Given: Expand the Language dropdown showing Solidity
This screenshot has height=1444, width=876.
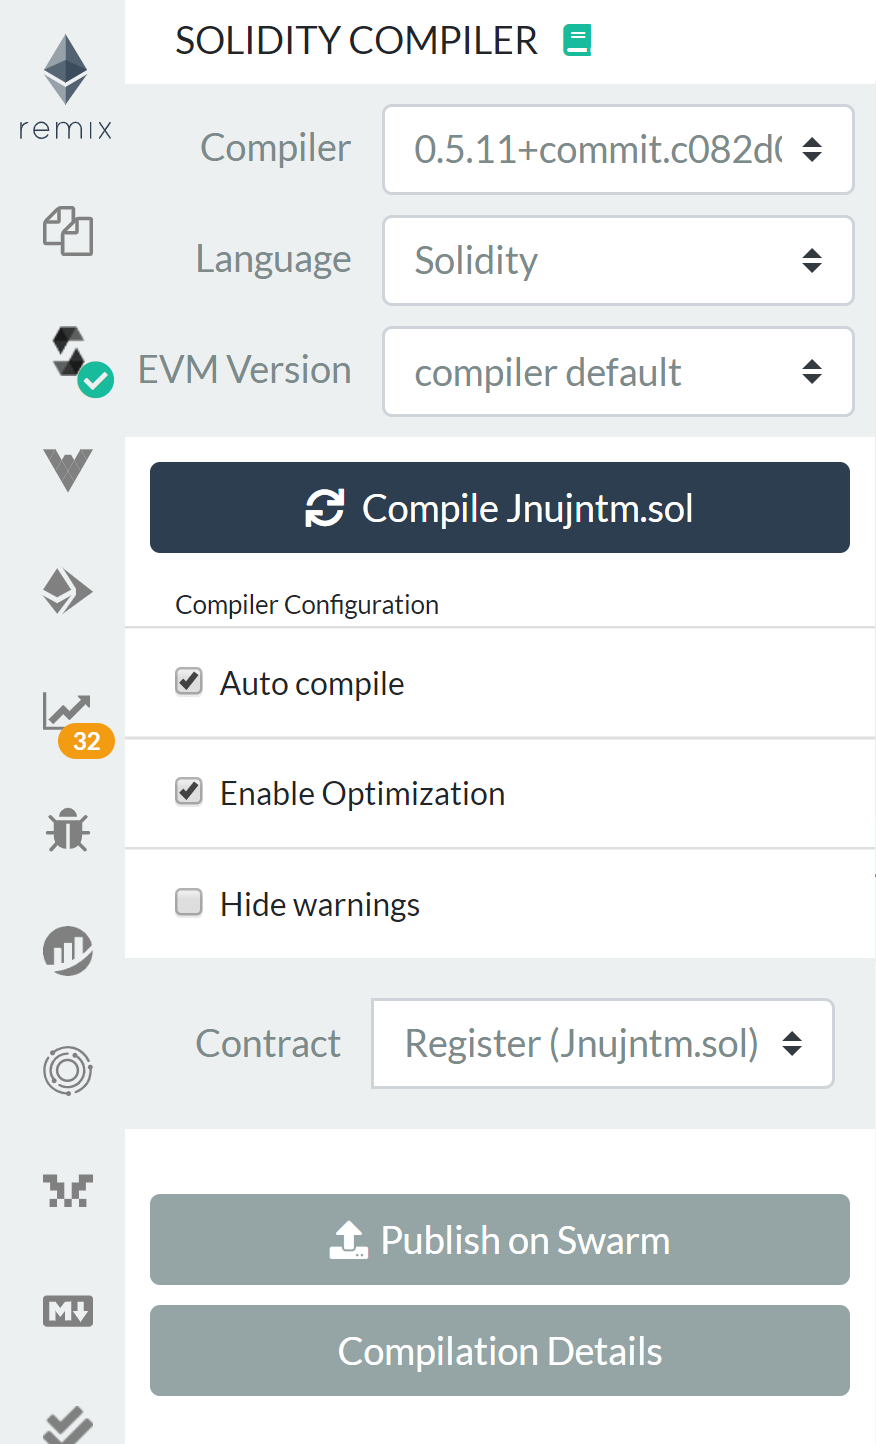Looking at the screenshot, I should coord(618,260).
